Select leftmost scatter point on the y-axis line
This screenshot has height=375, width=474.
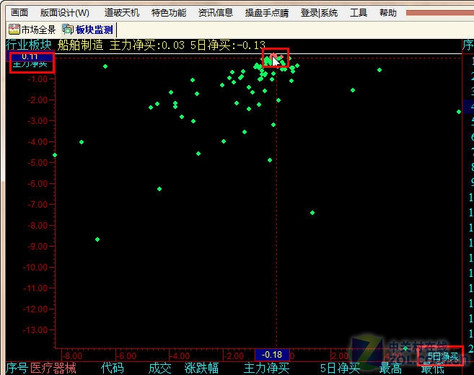(55, 155)
